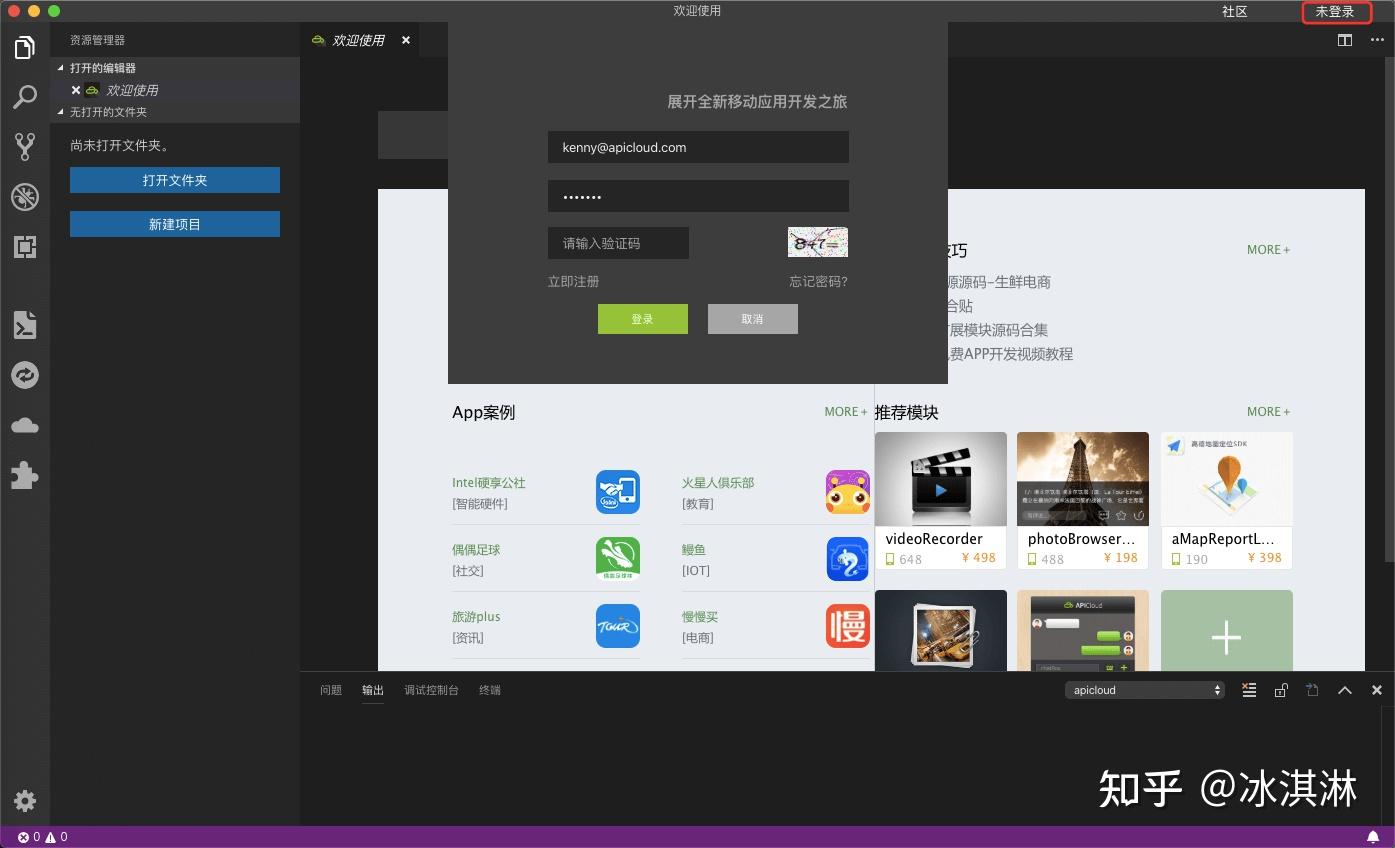Select the Search icon in the sidebar
1395x848 pixels.
[25, 97]
